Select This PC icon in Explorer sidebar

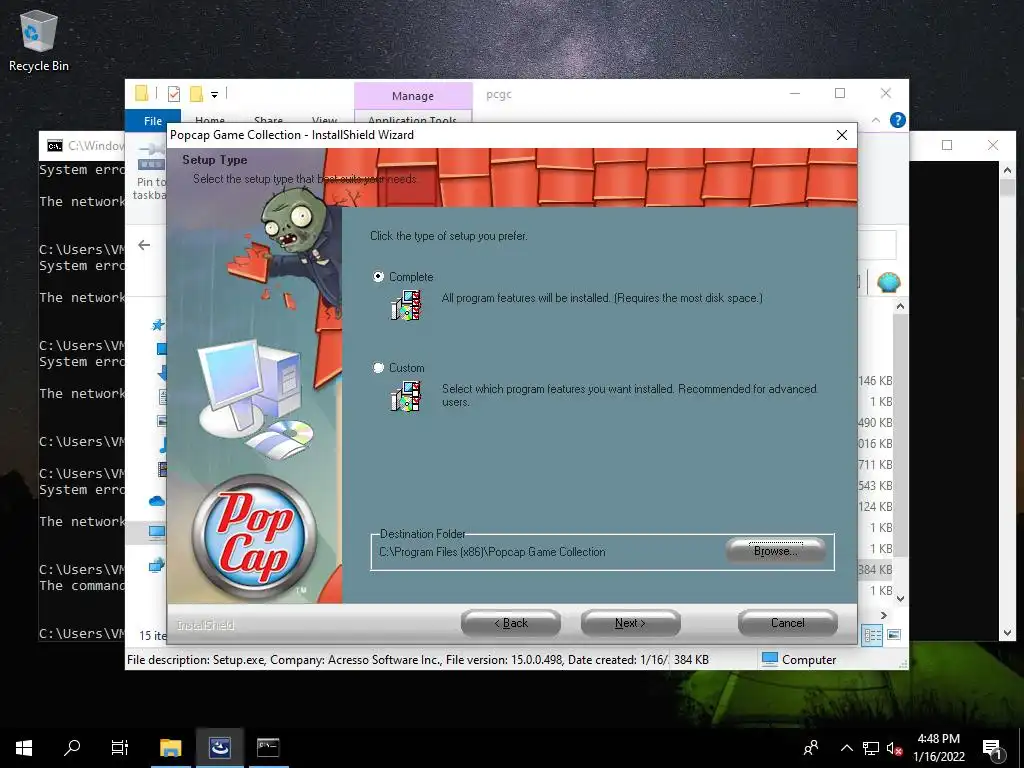pyautogui.click(x=157, y=532)
